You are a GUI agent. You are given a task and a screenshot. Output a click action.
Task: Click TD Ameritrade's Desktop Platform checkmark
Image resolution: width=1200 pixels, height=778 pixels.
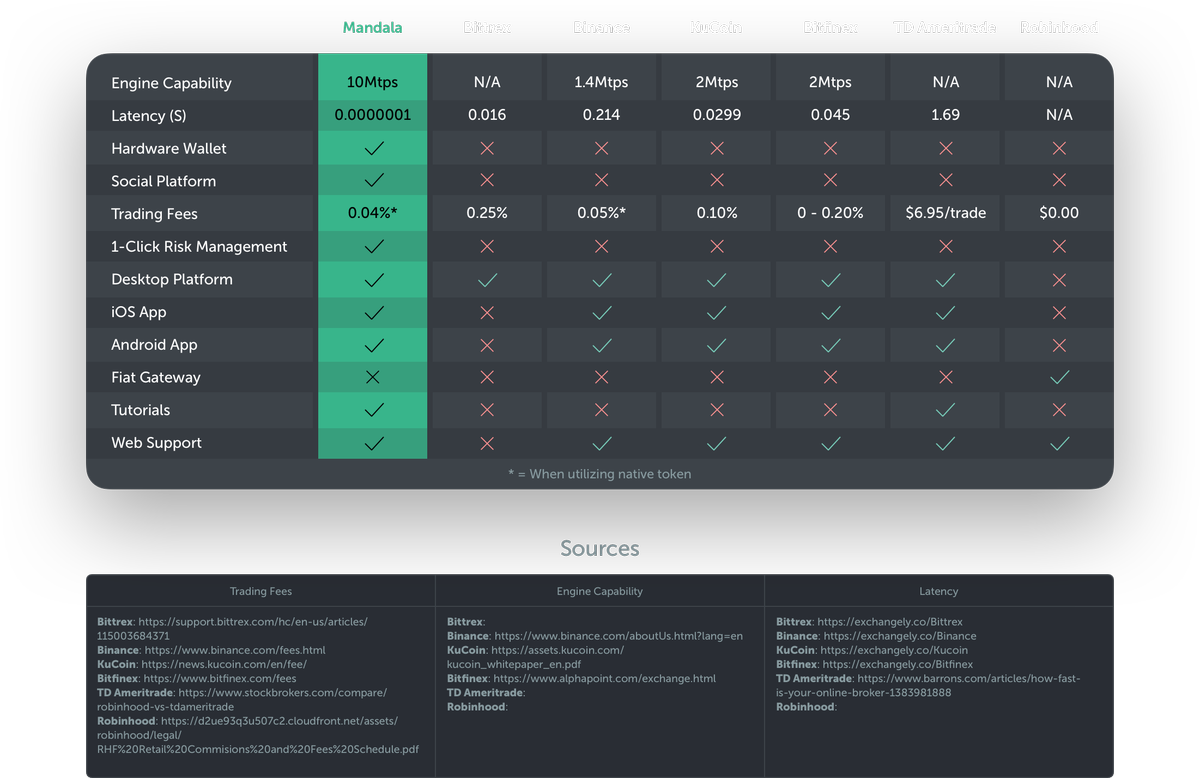tap(945, 280)
